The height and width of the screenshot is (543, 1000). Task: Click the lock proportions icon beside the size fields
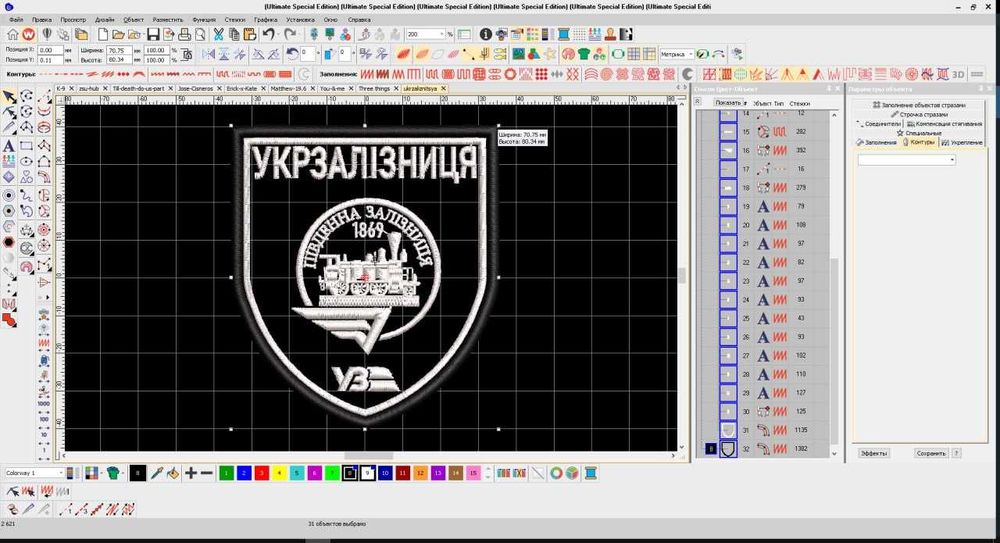(187, 55)
